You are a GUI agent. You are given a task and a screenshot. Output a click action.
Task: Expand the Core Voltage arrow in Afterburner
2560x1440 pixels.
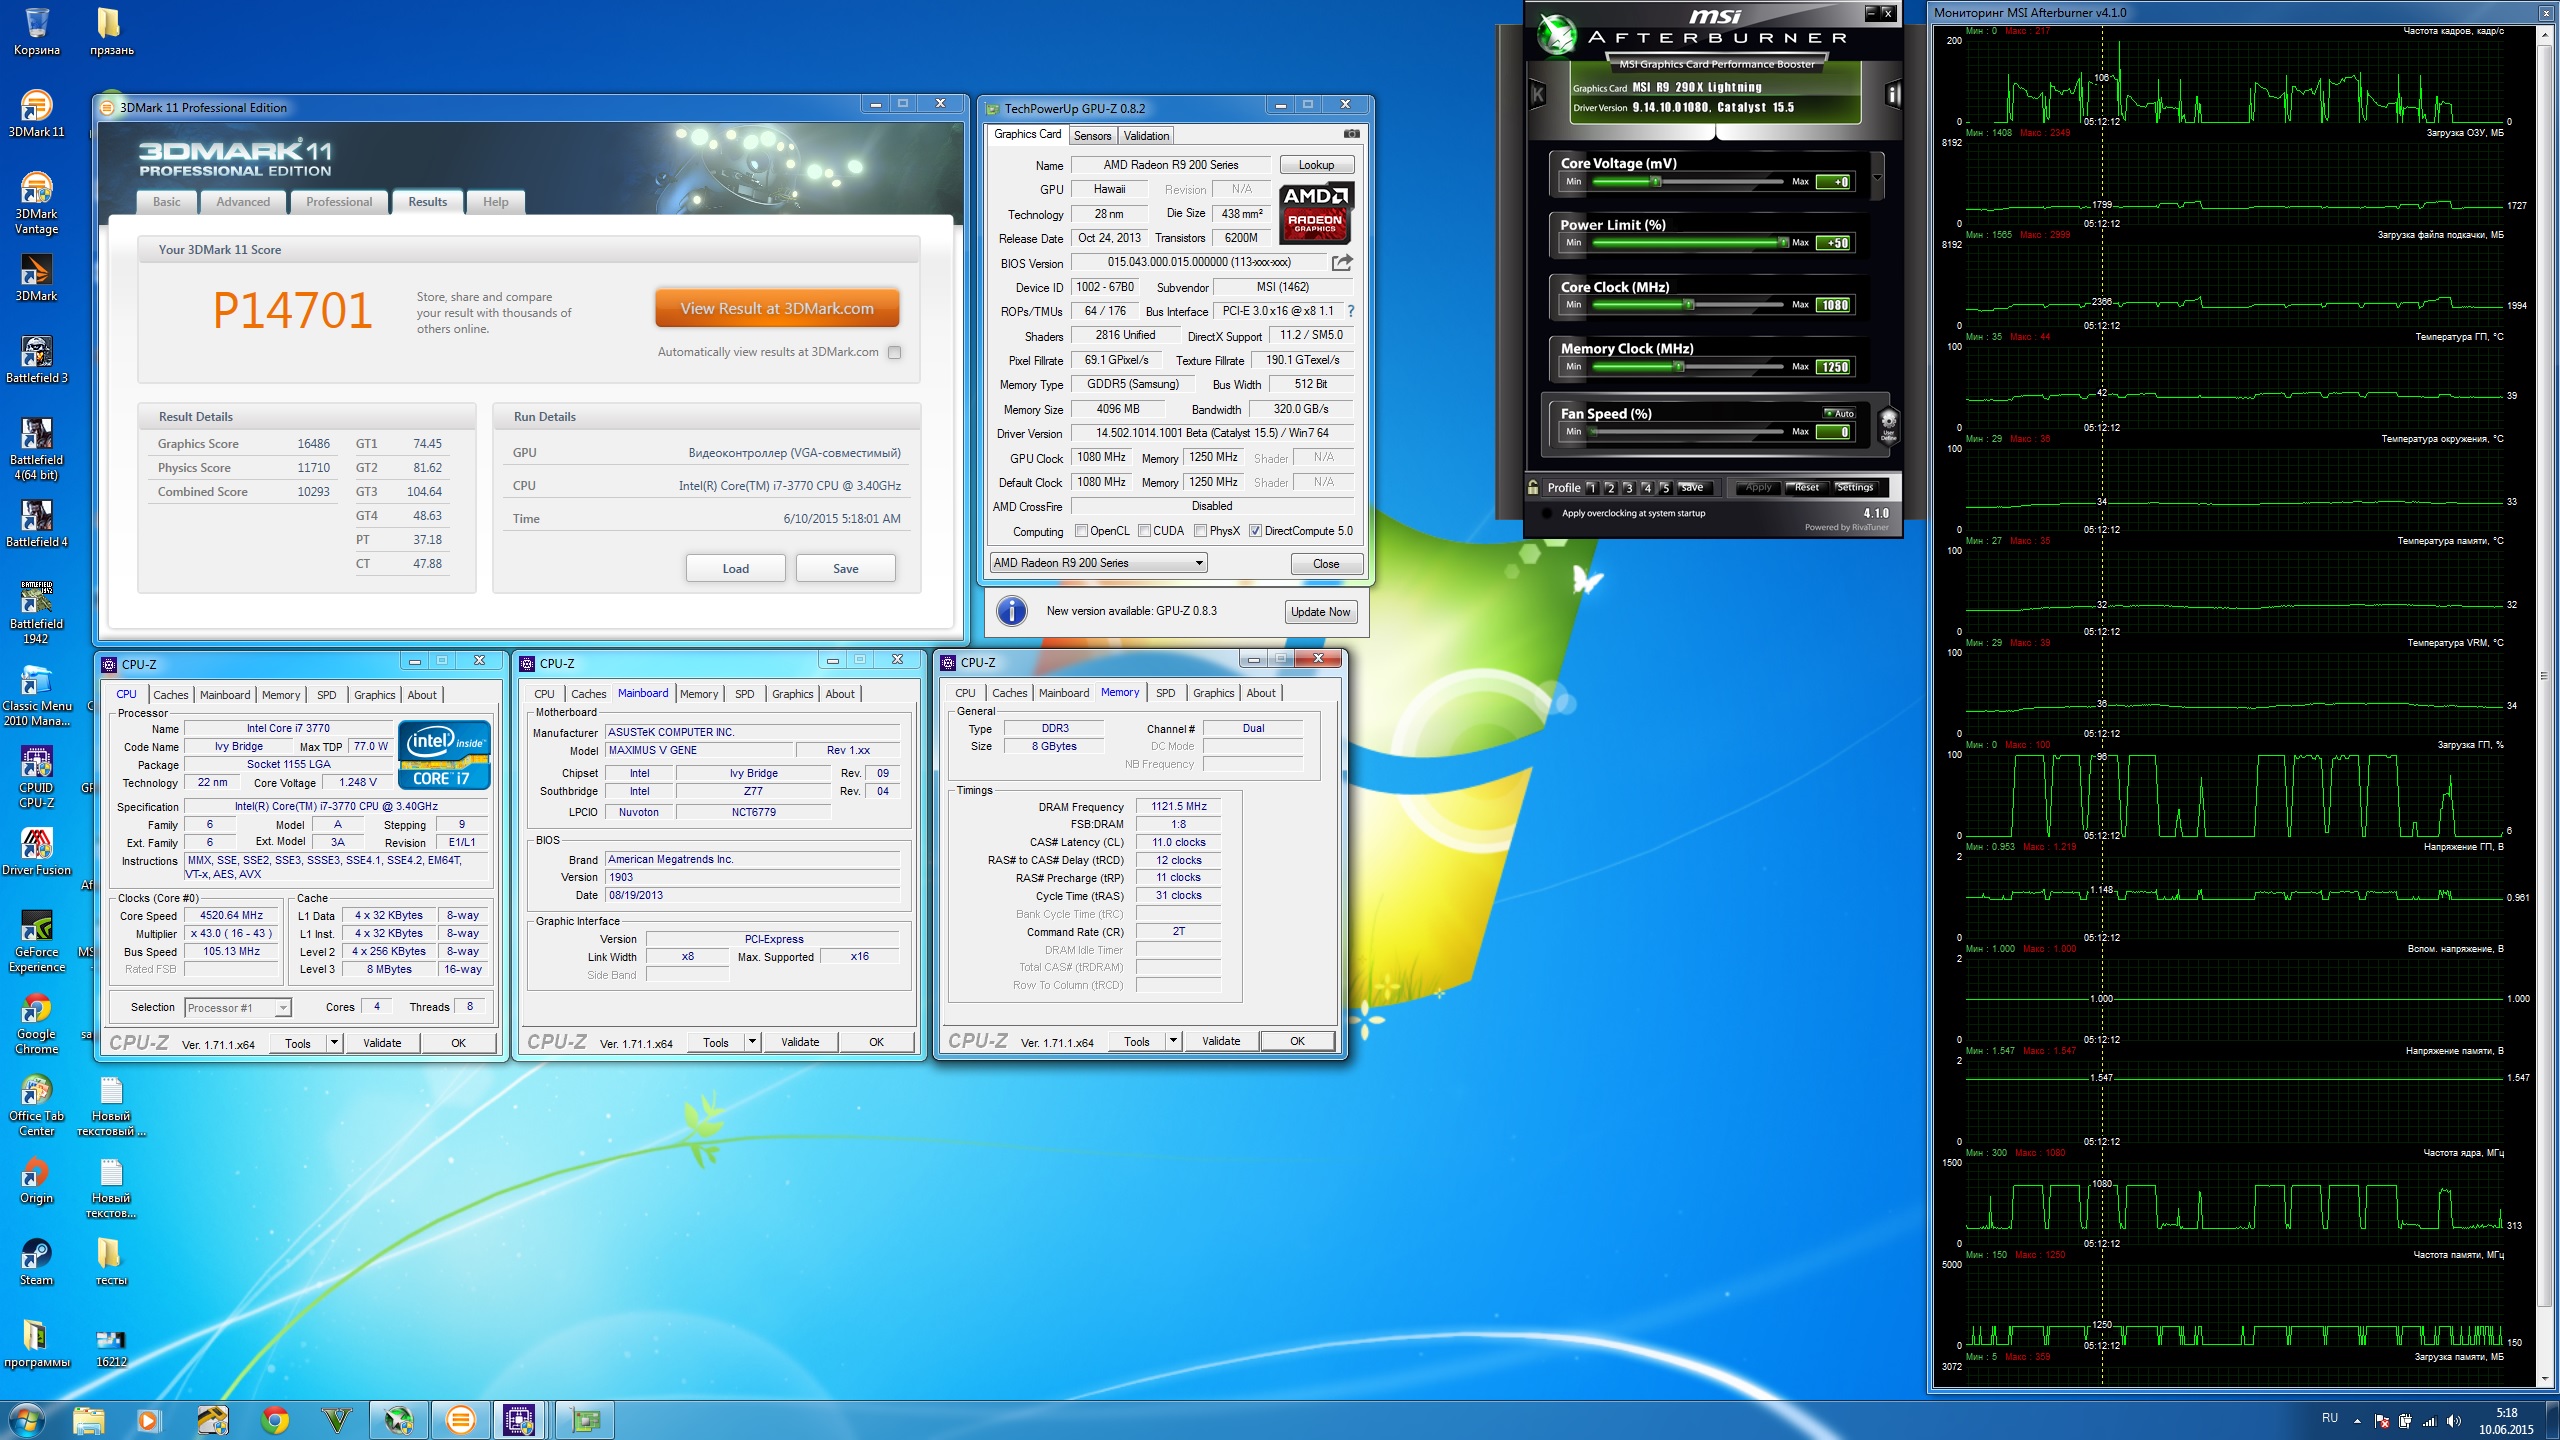pos(1877,178)
